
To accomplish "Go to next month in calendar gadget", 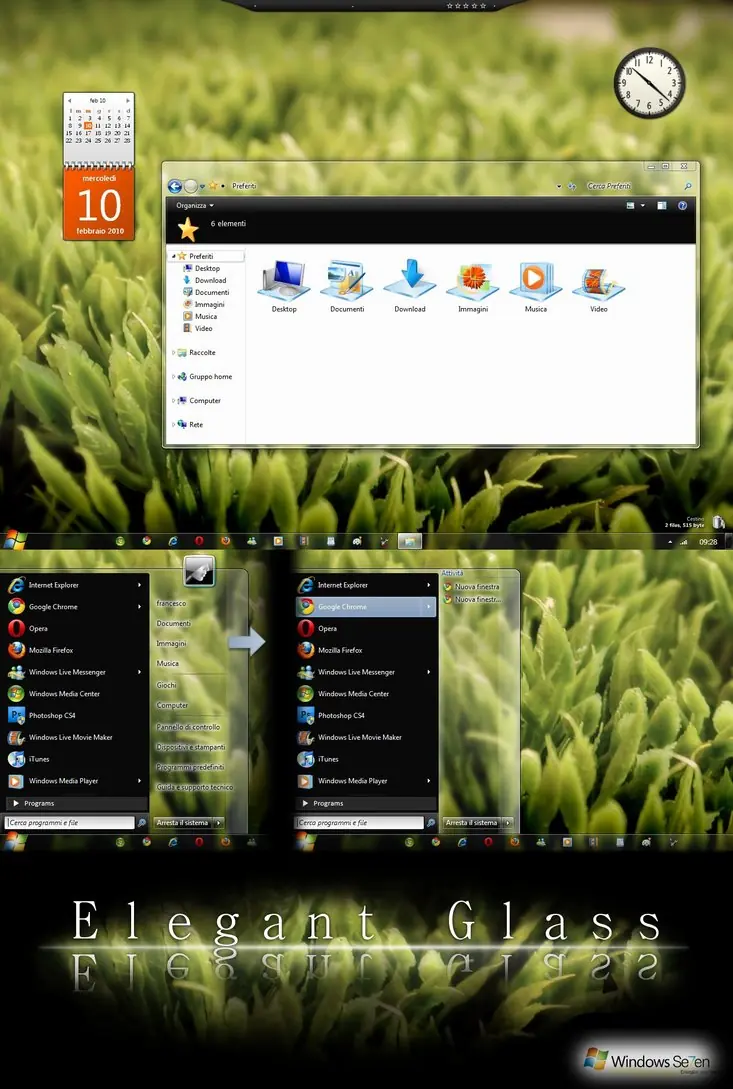I will (x=128, y=101).
